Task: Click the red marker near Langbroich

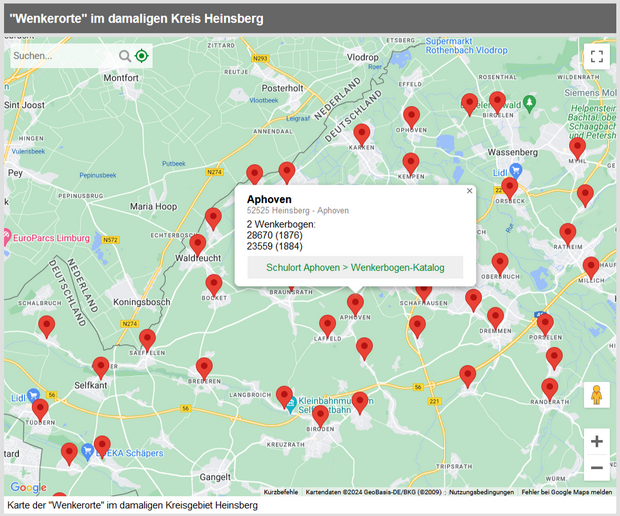Action: tap(284, 397)
